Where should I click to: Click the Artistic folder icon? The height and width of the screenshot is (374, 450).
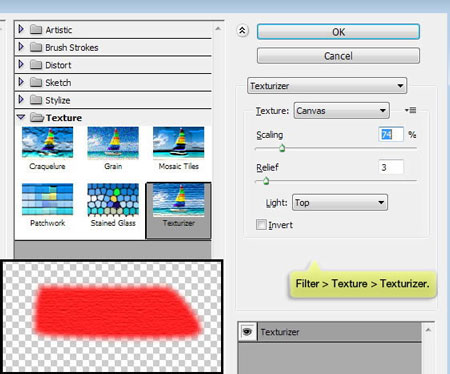tap(36, 30)
